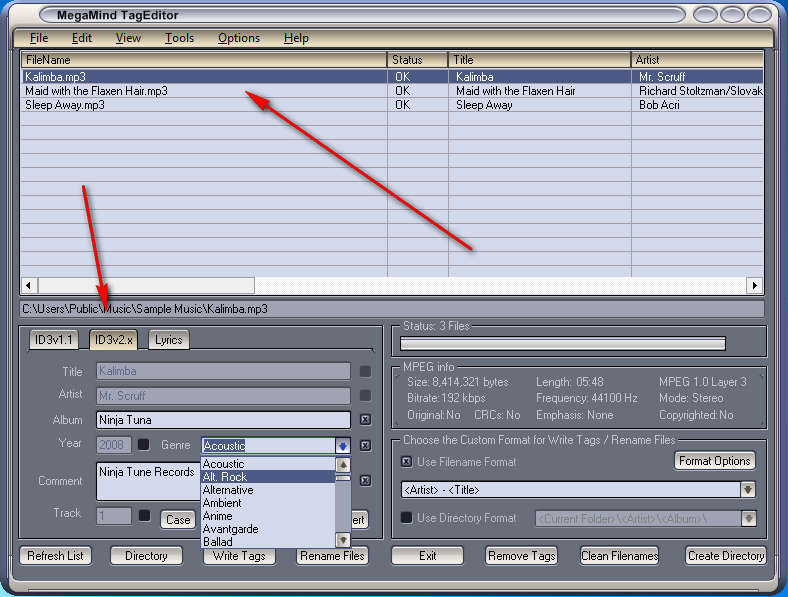Sort by the Artist column header
This screenshot has height=597, width=788.
[x=697, y=60]
